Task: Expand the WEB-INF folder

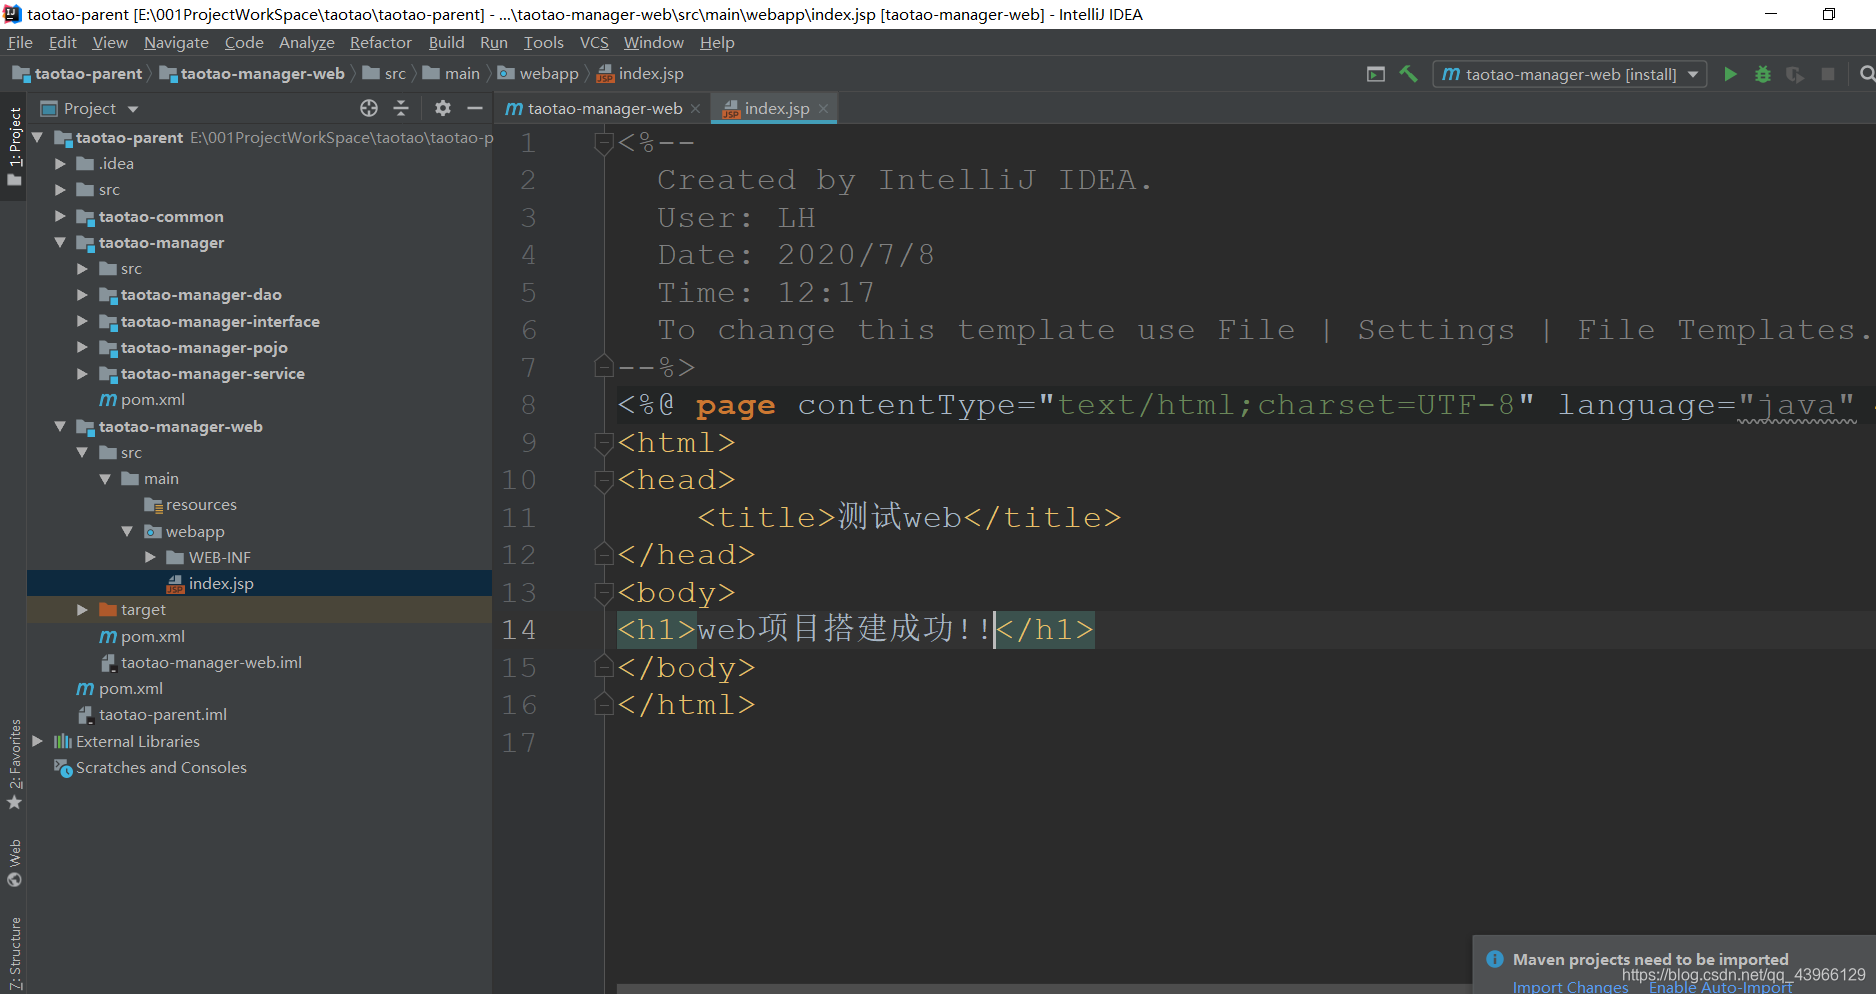Action: [150, 557]
